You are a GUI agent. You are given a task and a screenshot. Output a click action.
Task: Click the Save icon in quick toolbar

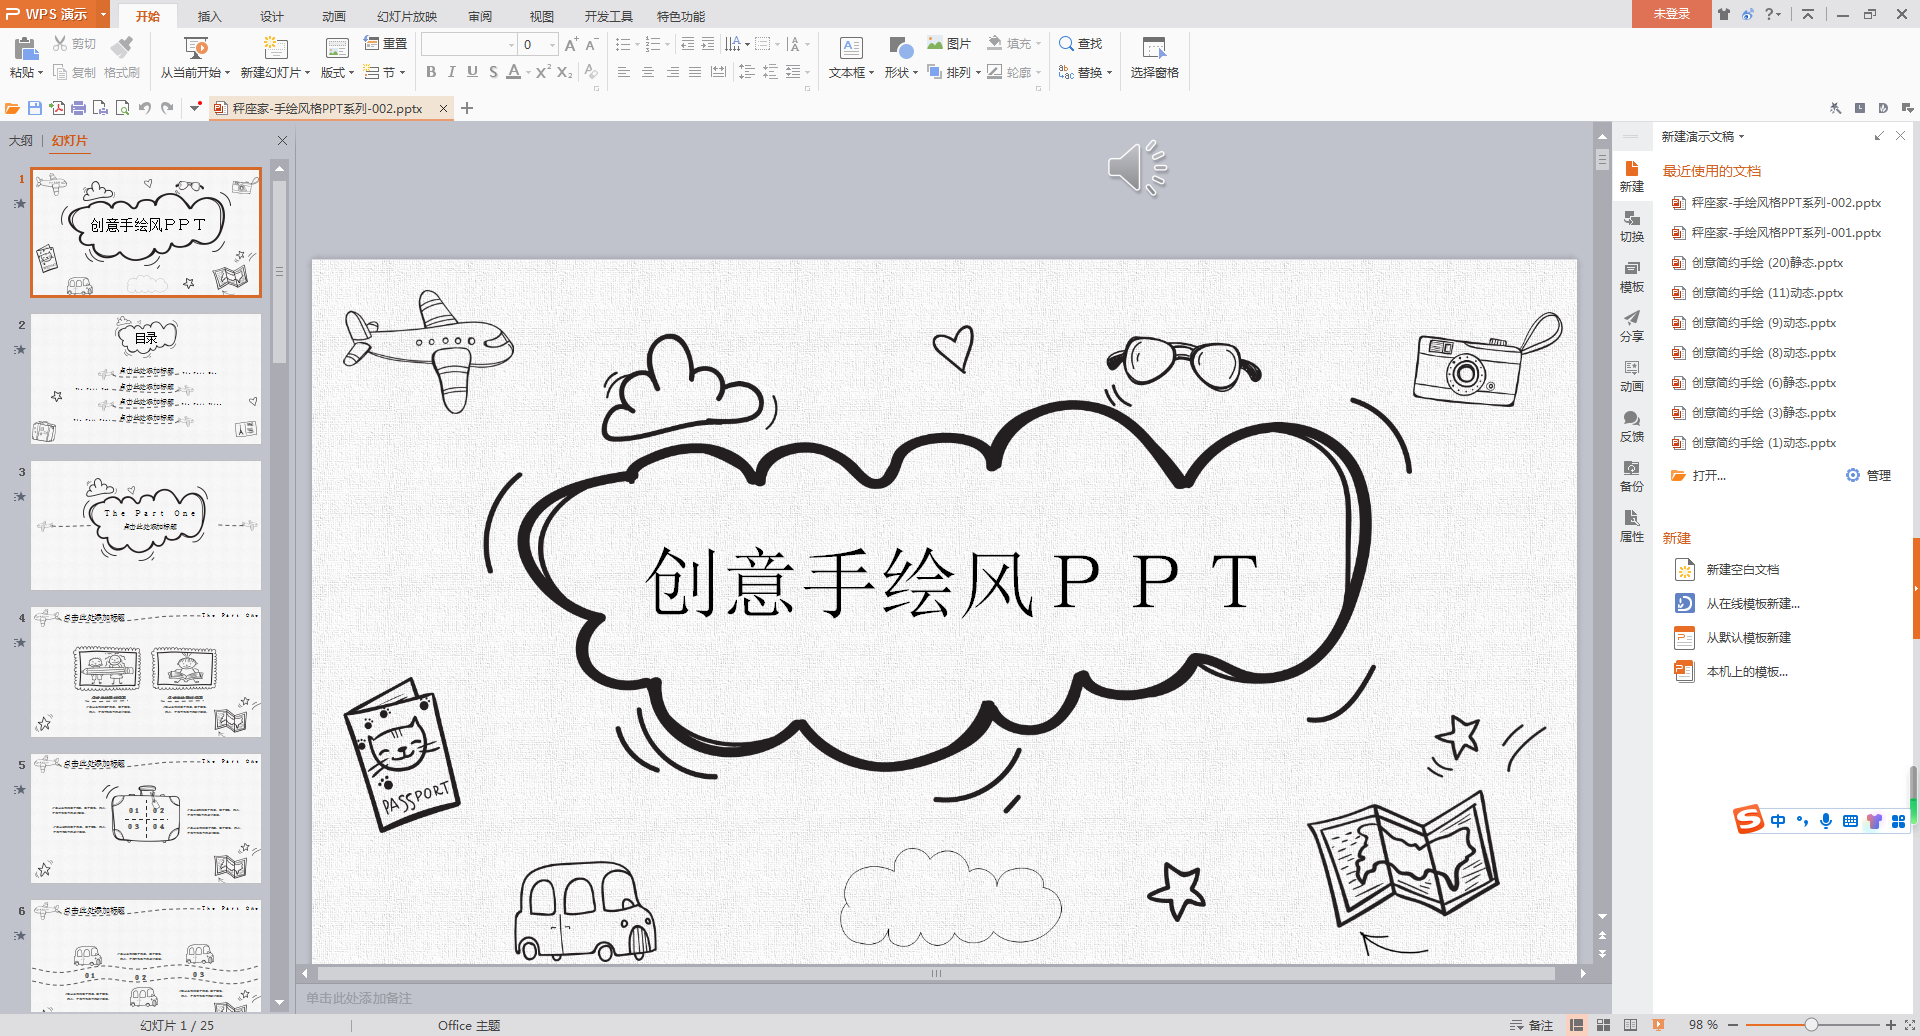[35, 108]
